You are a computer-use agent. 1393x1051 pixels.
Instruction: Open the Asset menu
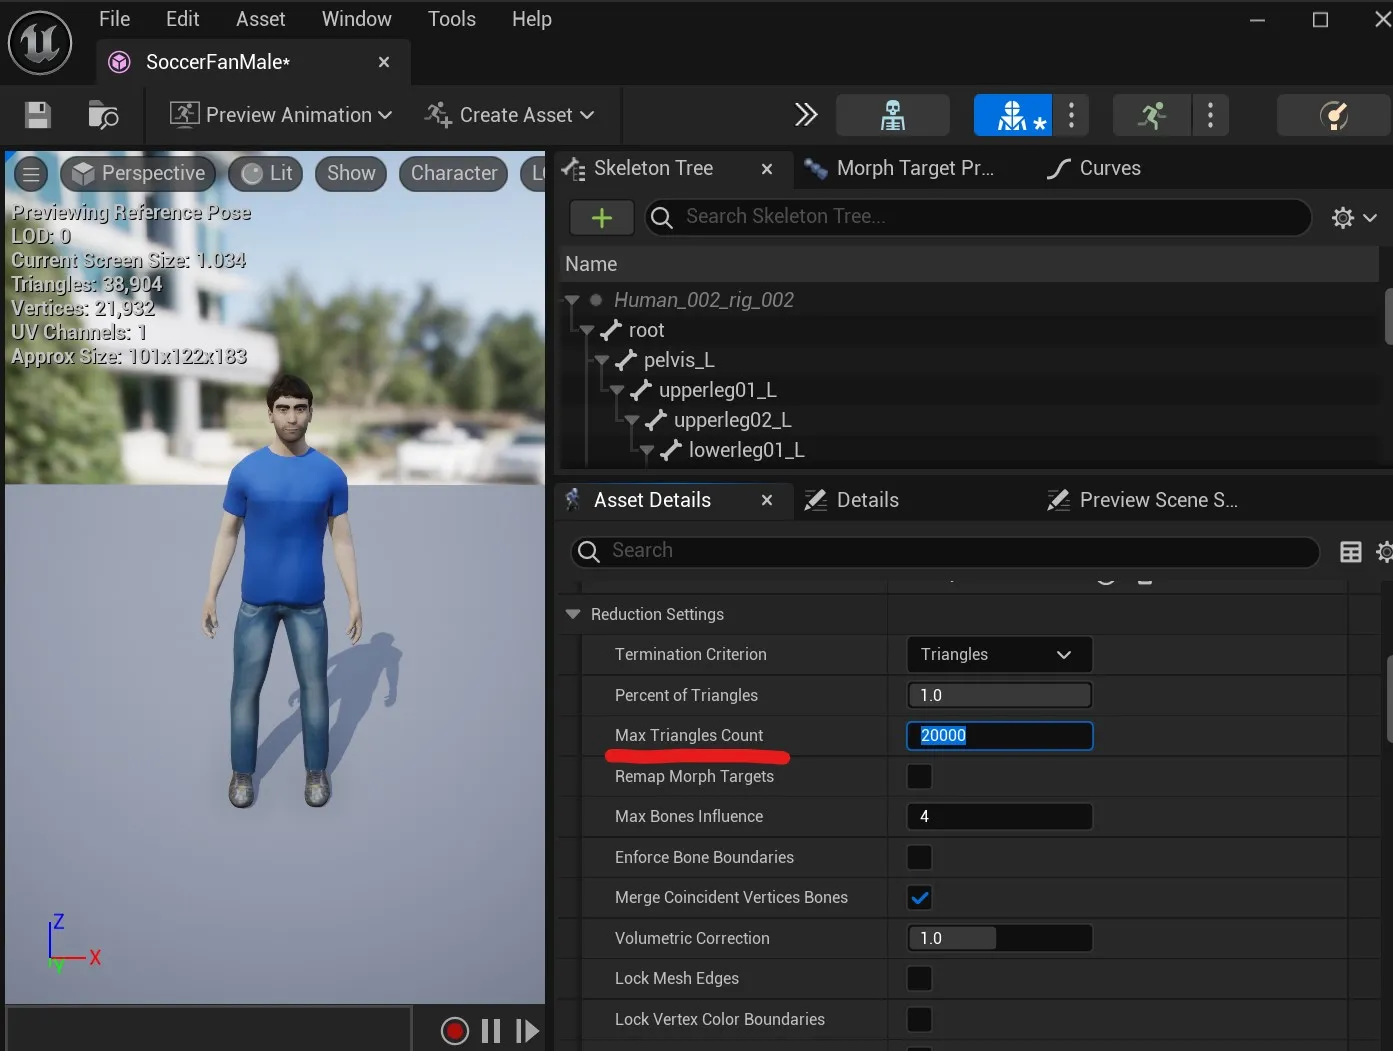click(x=259, y=18)
